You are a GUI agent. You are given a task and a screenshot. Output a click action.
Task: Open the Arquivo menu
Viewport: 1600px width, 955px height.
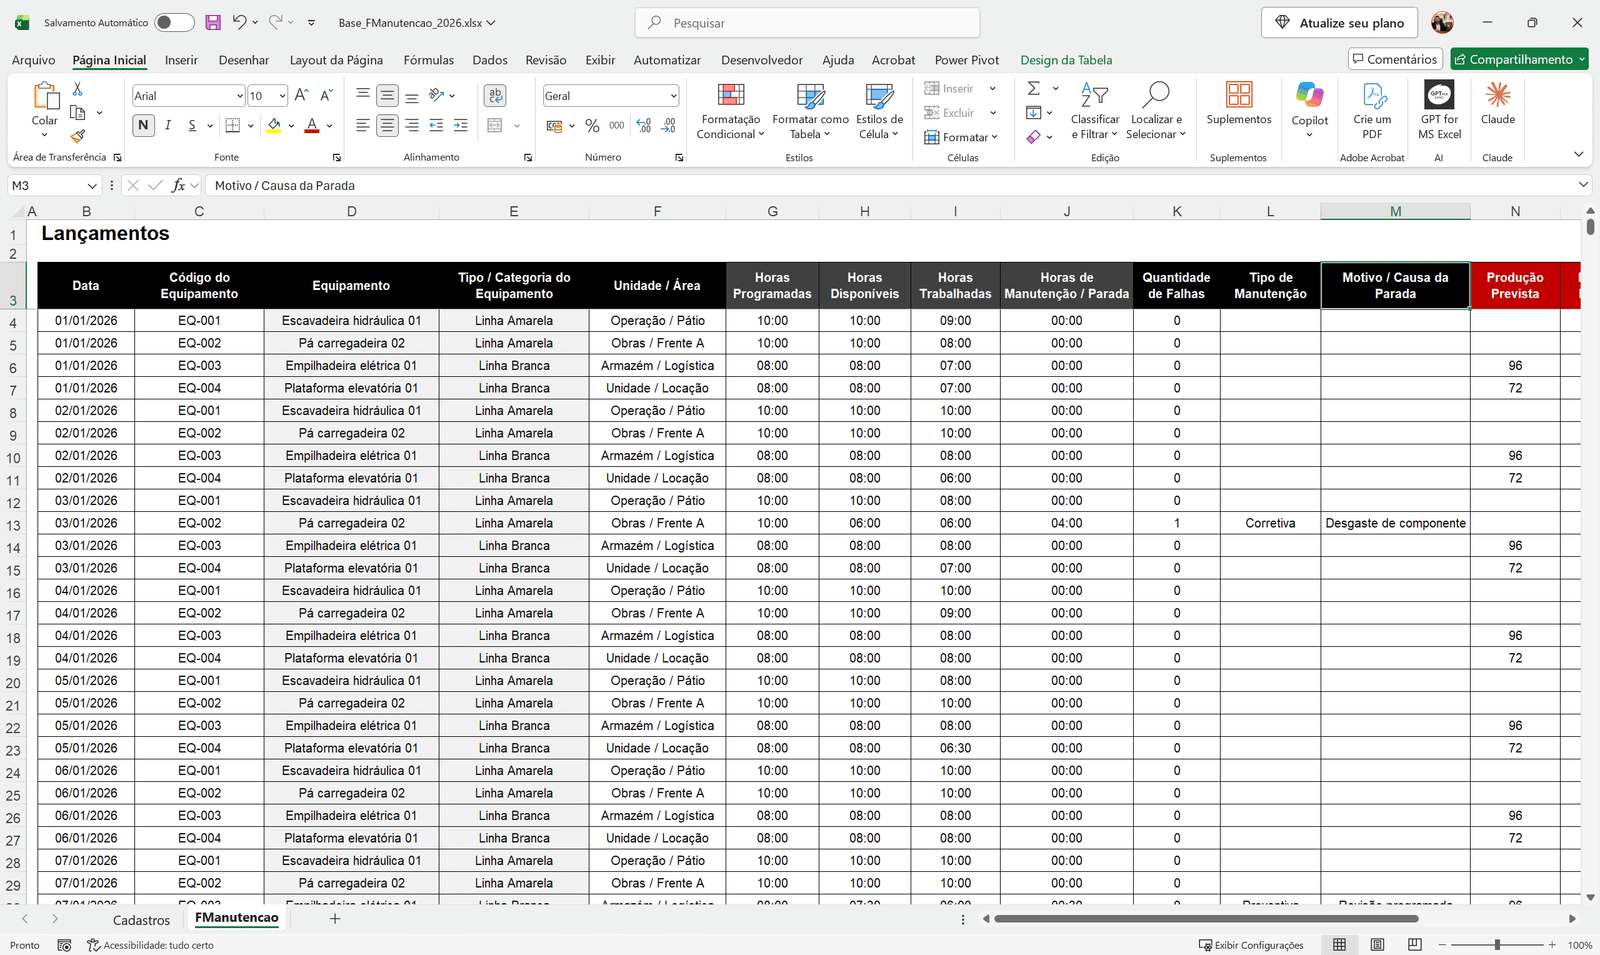point(33,60)
